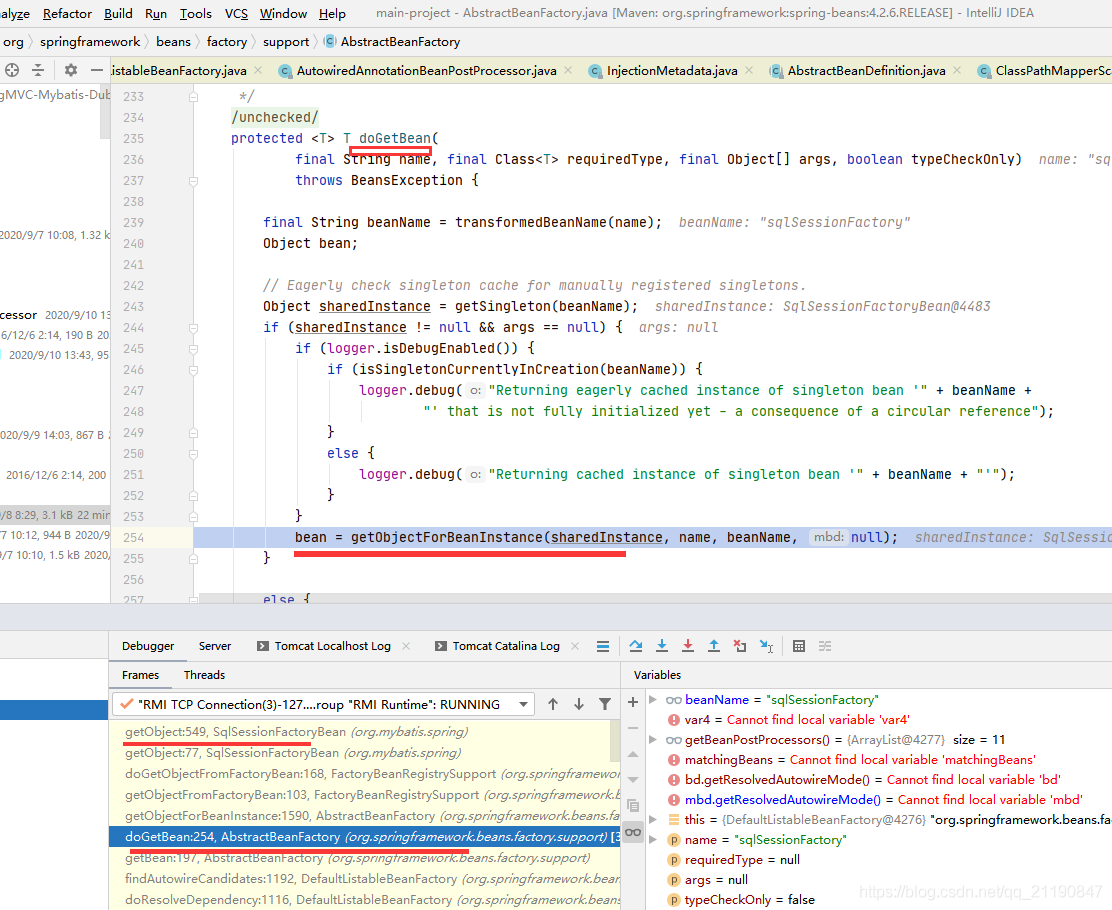Viewport: 1112px width, 910px height.
Task: Click the 'support' breadcrumb
Action: 286,42
